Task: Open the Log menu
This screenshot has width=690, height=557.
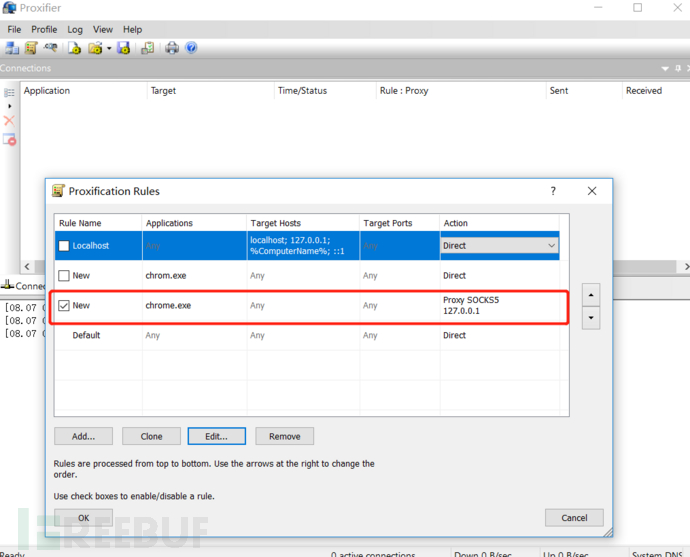Action: (x=75, y=29)
